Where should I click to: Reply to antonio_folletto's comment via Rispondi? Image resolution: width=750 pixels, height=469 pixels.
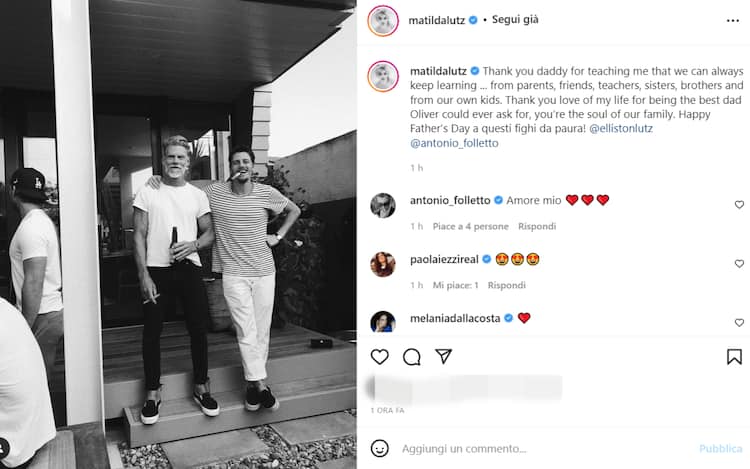537,226
